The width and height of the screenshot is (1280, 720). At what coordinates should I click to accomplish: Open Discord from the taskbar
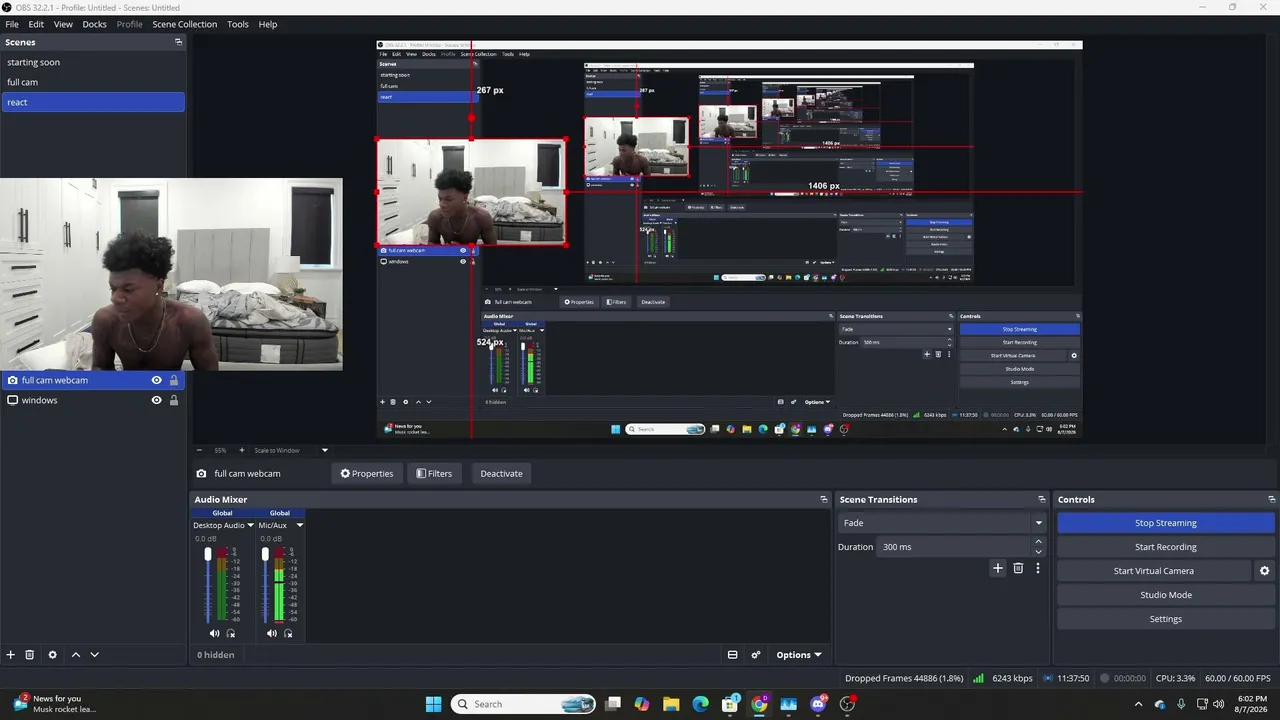click(x=818, y=704)
